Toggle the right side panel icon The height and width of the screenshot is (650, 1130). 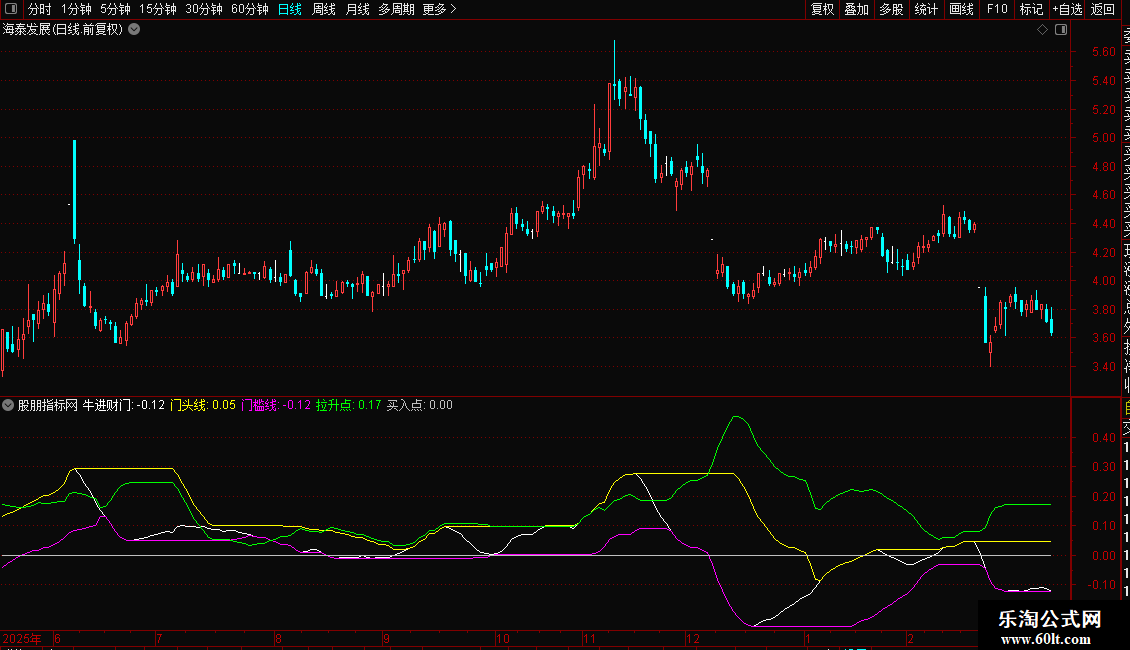[1057, 30]
